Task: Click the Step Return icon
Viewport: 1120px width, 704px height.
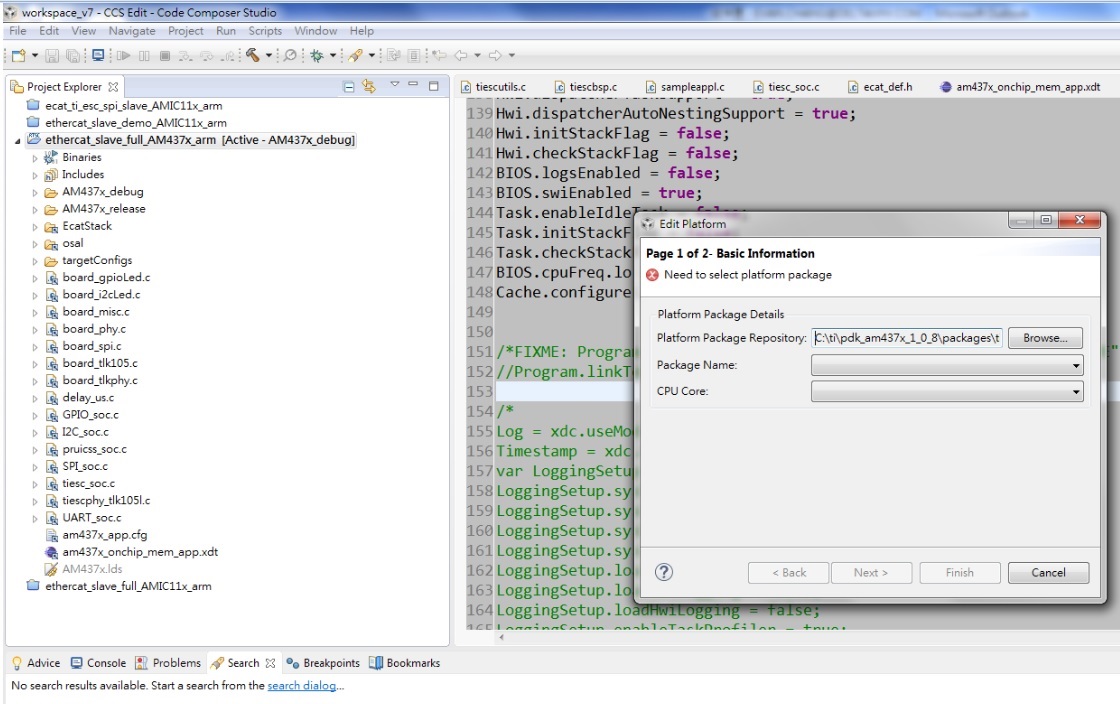Action: click(228, 56)
